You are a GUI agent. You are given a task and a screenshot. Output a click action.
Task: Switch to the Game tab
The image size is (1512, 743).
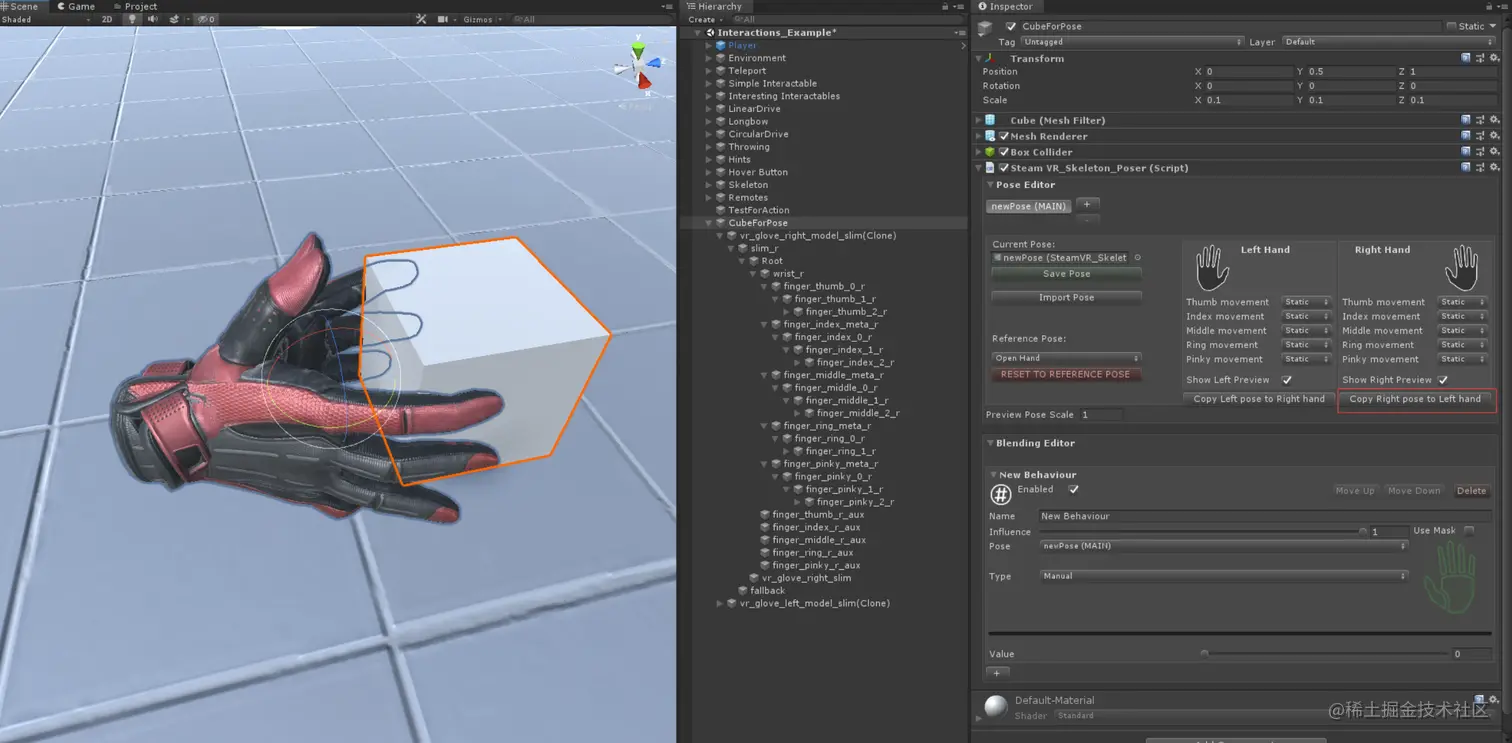click(76, 6)
